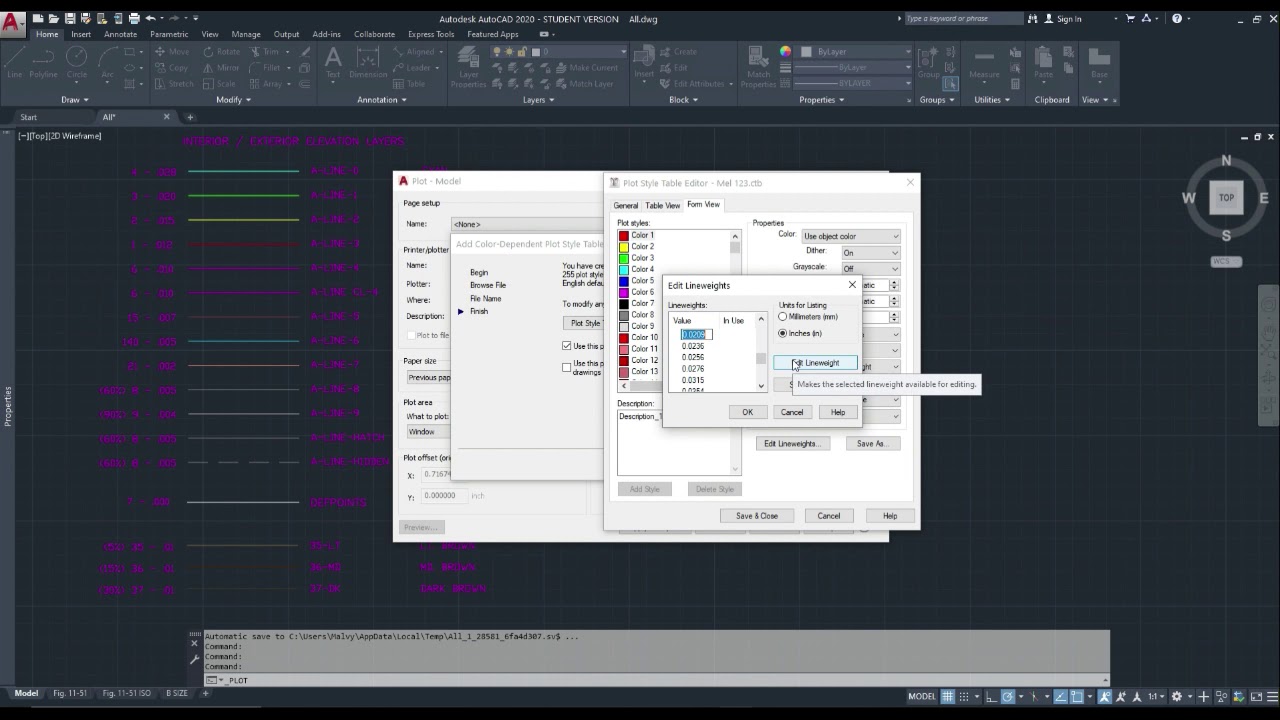The image size is (1280, 720).
Task: Click the Undo arrow in quick access toolbar
Action: [151, 18]
